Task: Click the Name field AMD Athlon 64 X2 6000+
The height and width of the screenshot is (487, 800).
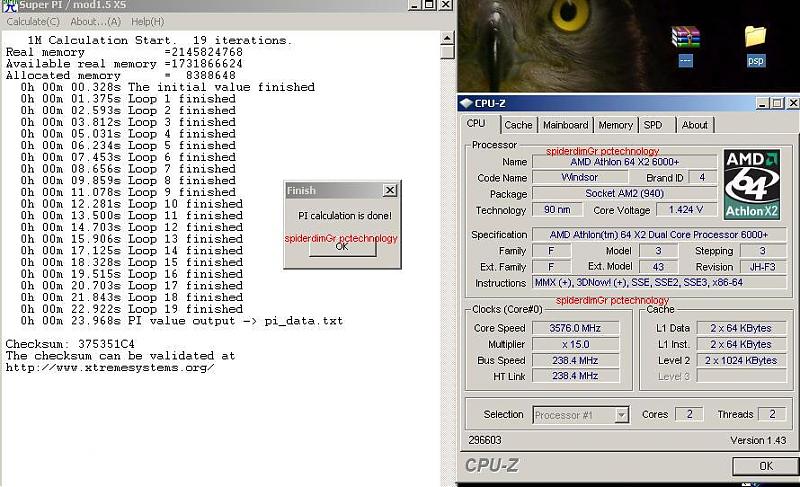Action: click(624, 162)
